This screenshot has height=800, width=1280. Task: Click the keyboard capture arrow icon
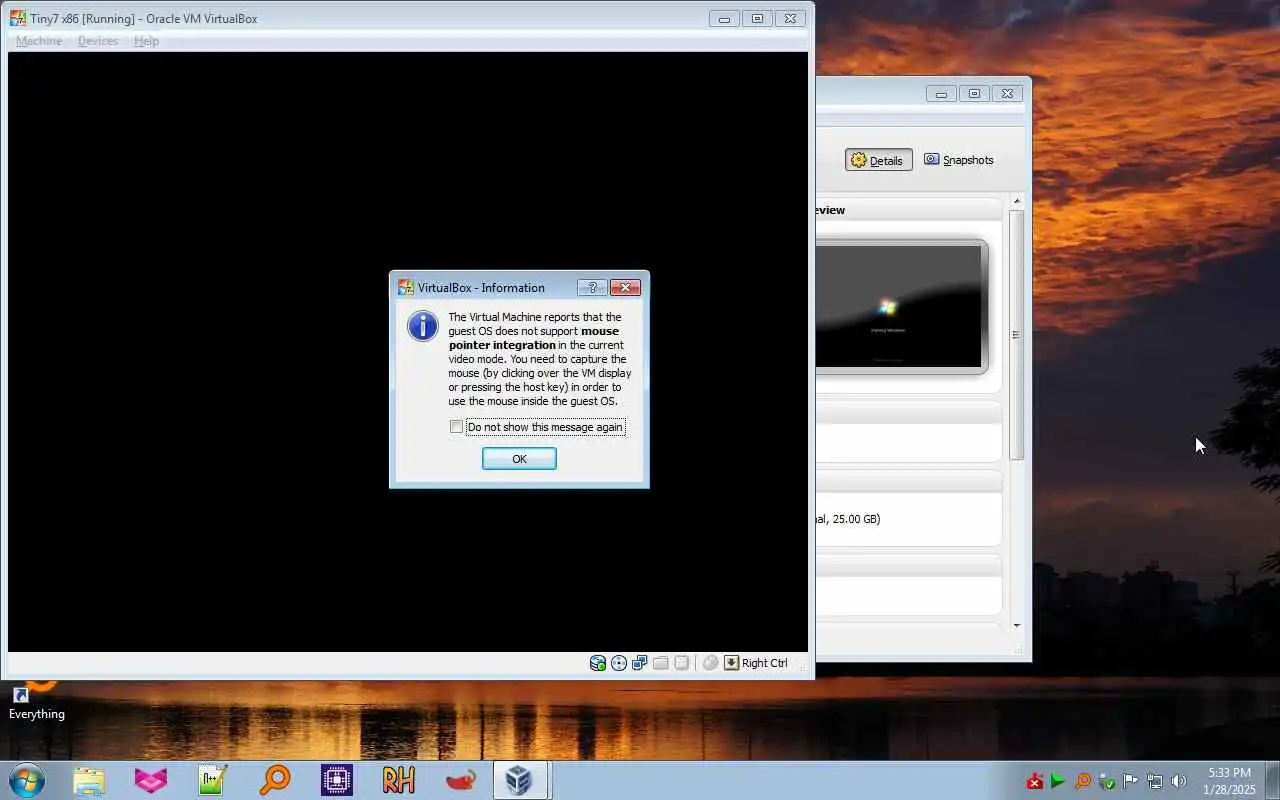(731, 663)
